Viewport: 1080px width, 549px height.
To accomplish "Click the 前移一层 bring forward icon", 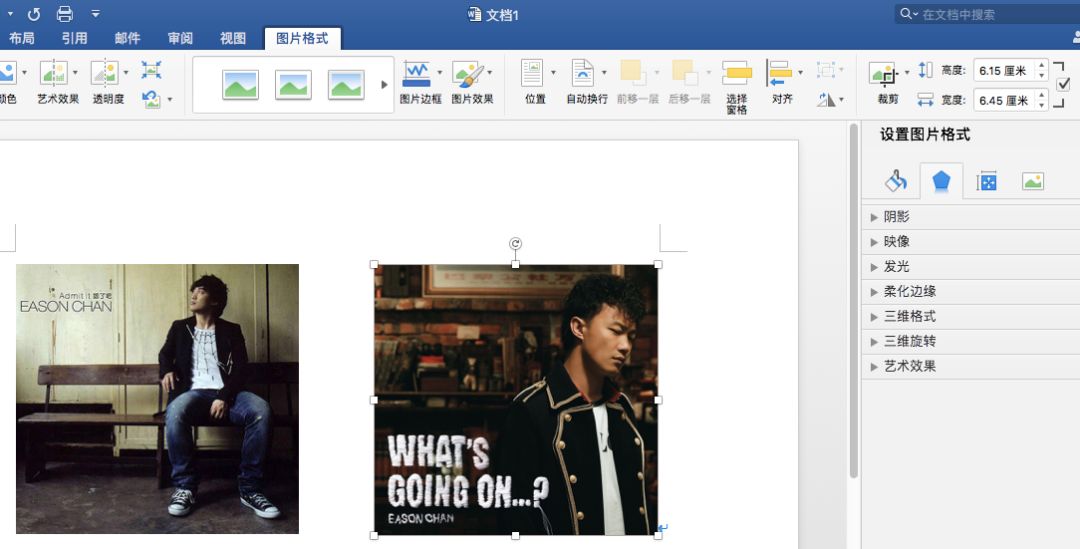I will 633,72.
